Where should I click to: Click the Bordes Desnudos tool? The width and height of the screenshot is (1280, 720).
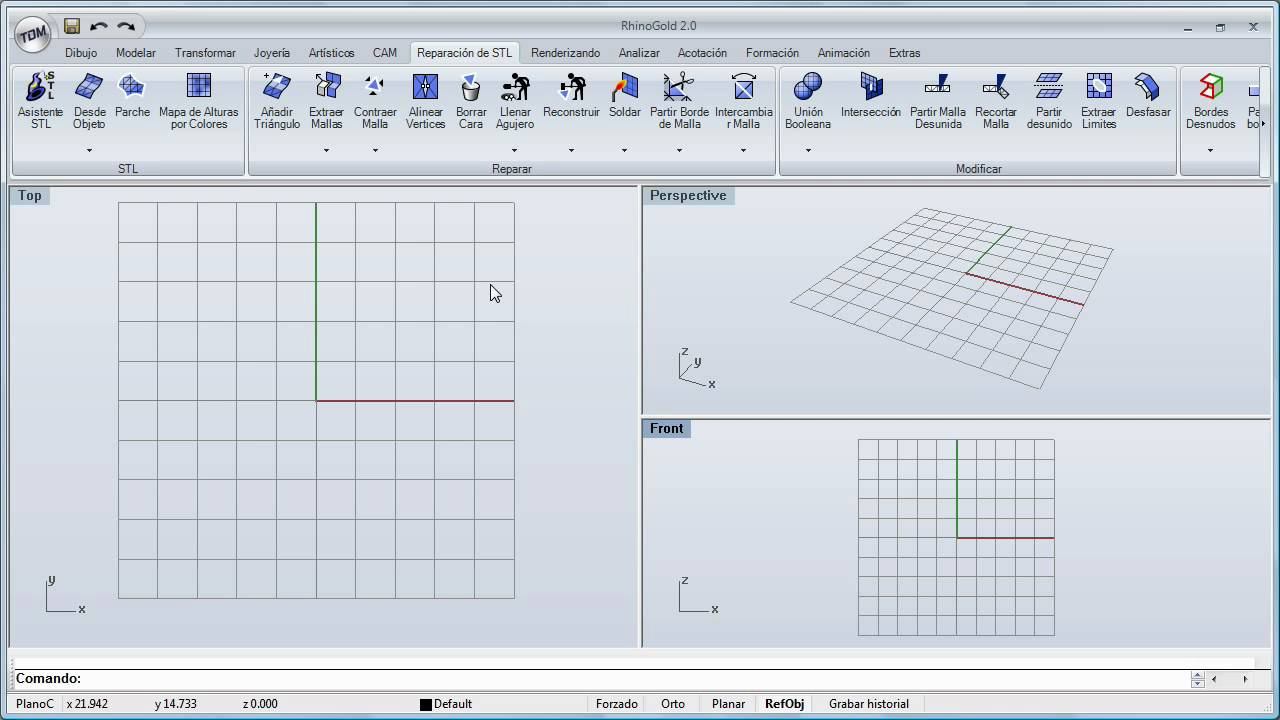tap(1211, 101)
